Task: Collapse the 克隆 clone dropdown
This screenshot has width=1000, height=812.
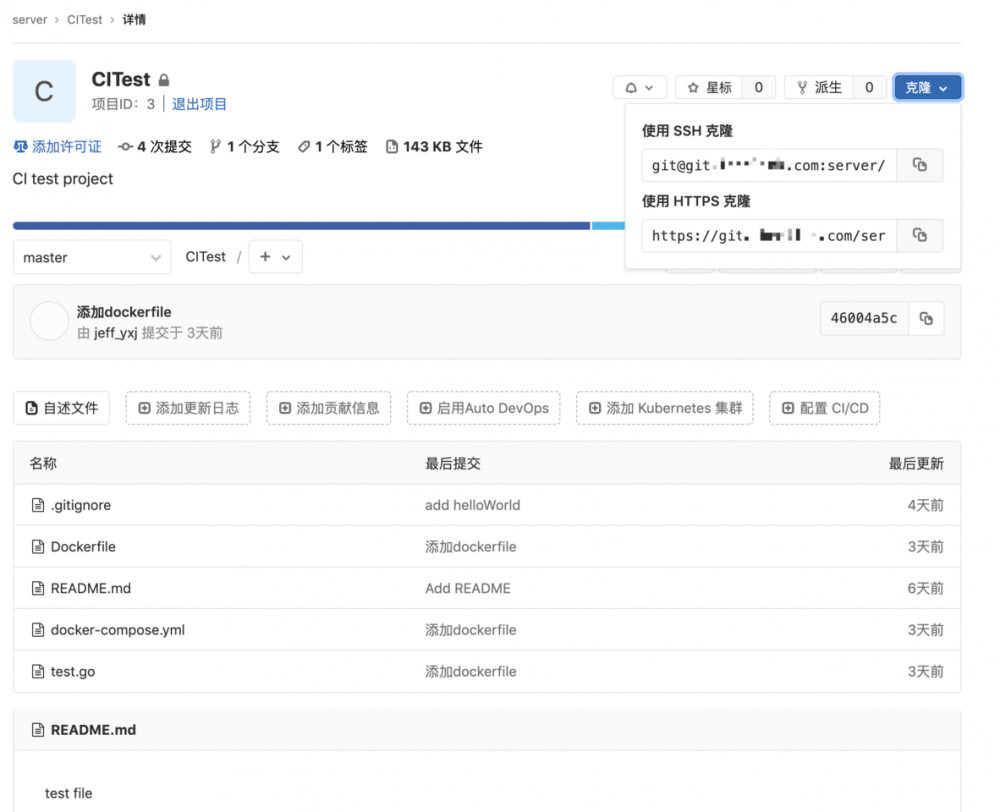Action: (927, 87)
